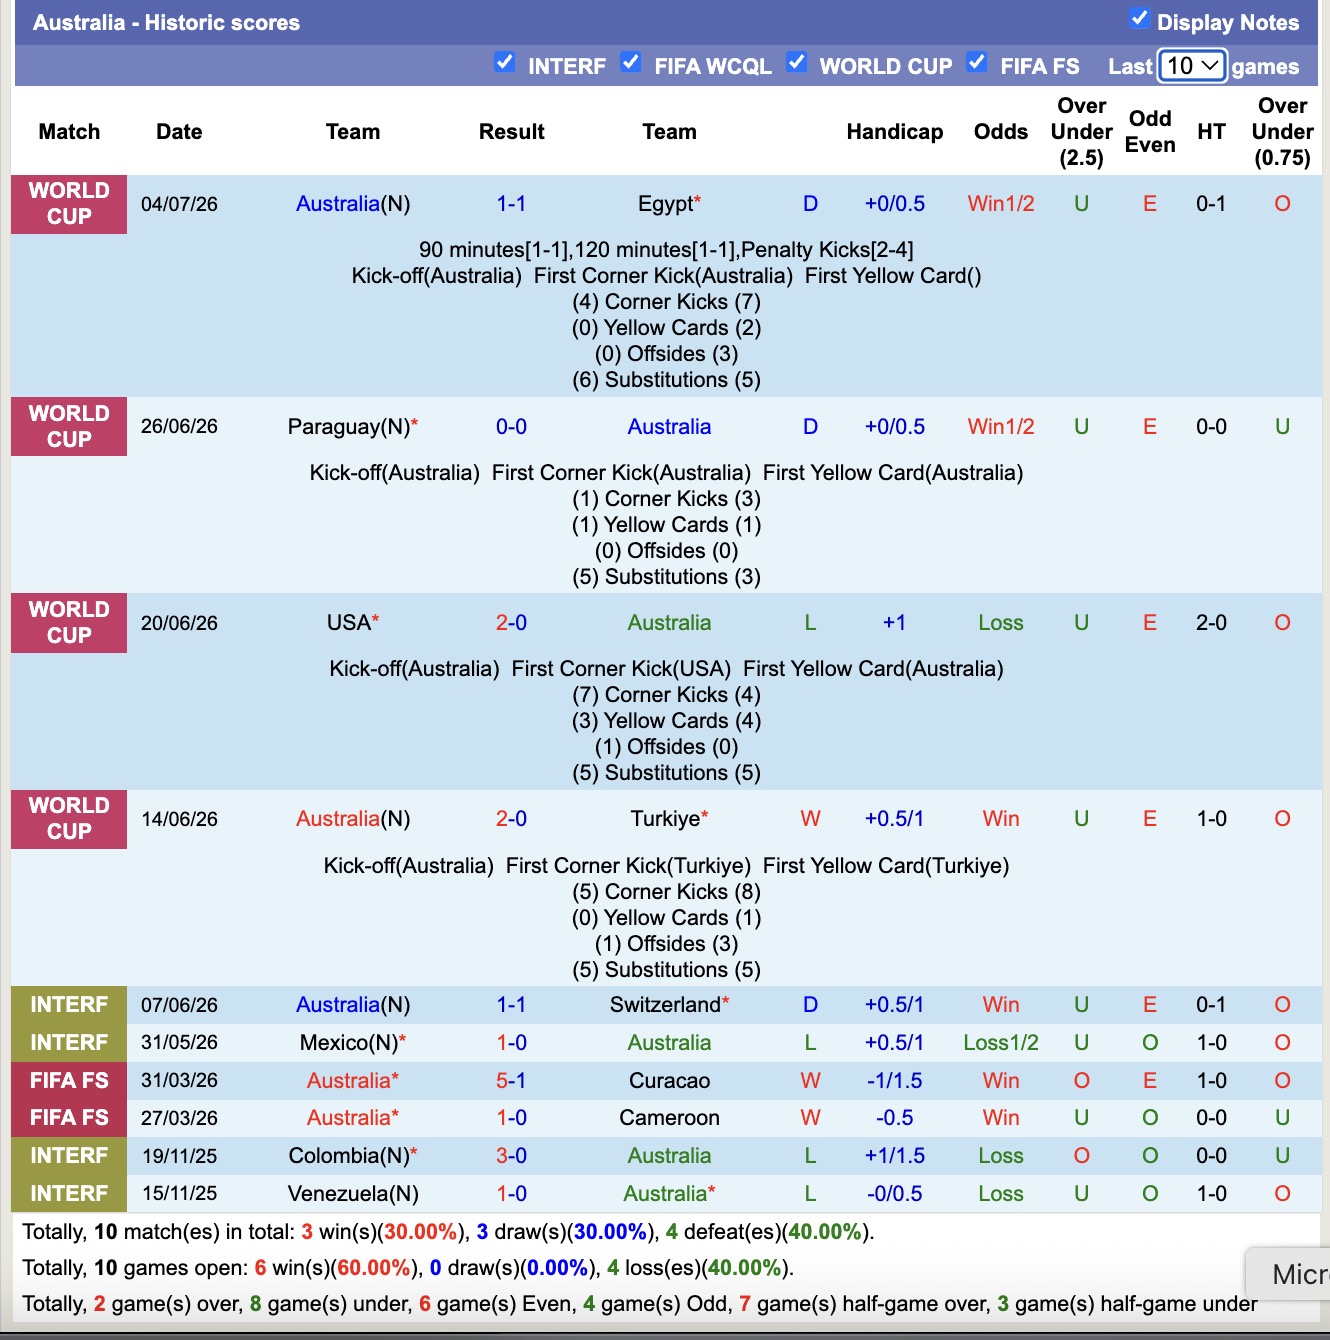Click Australia(N) in the Turkiye match row
Screen dimensions: 1330x1340
click(353, 819)
